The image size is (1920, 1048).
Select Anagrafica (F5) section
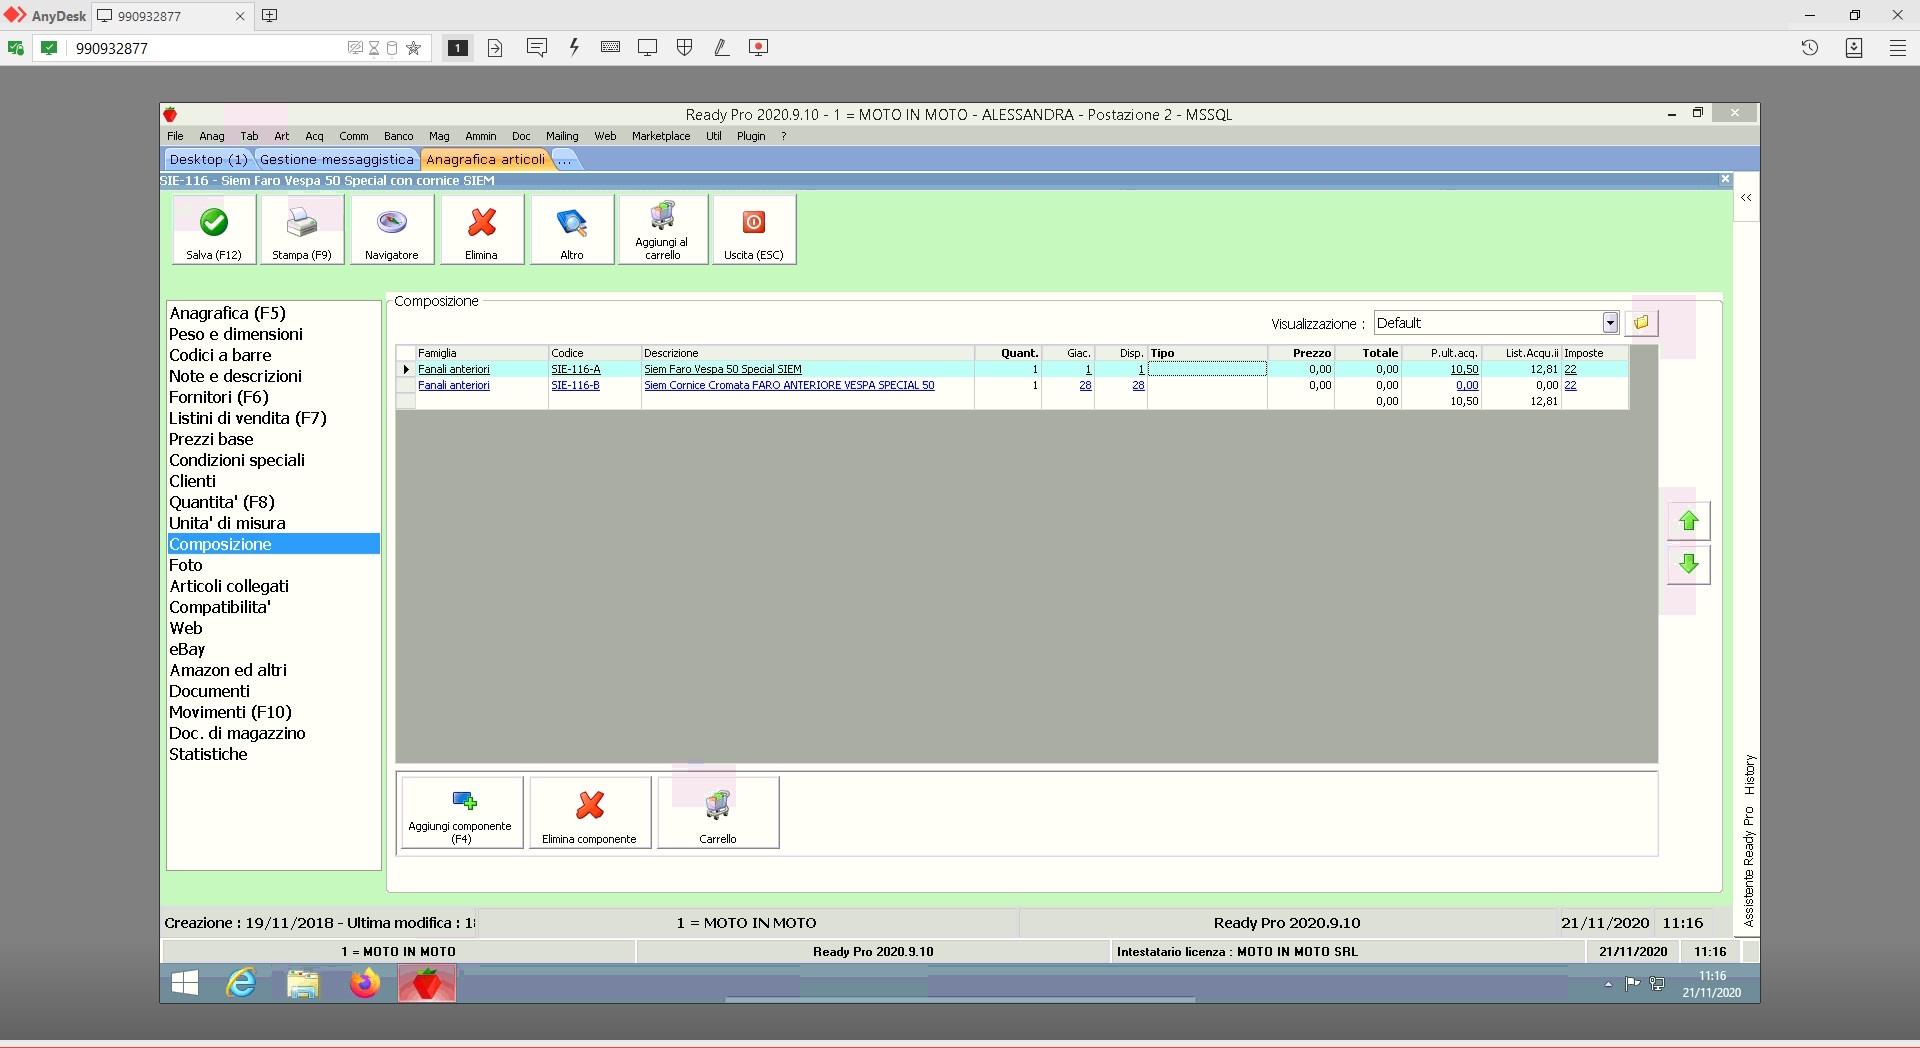coord(228,313)
